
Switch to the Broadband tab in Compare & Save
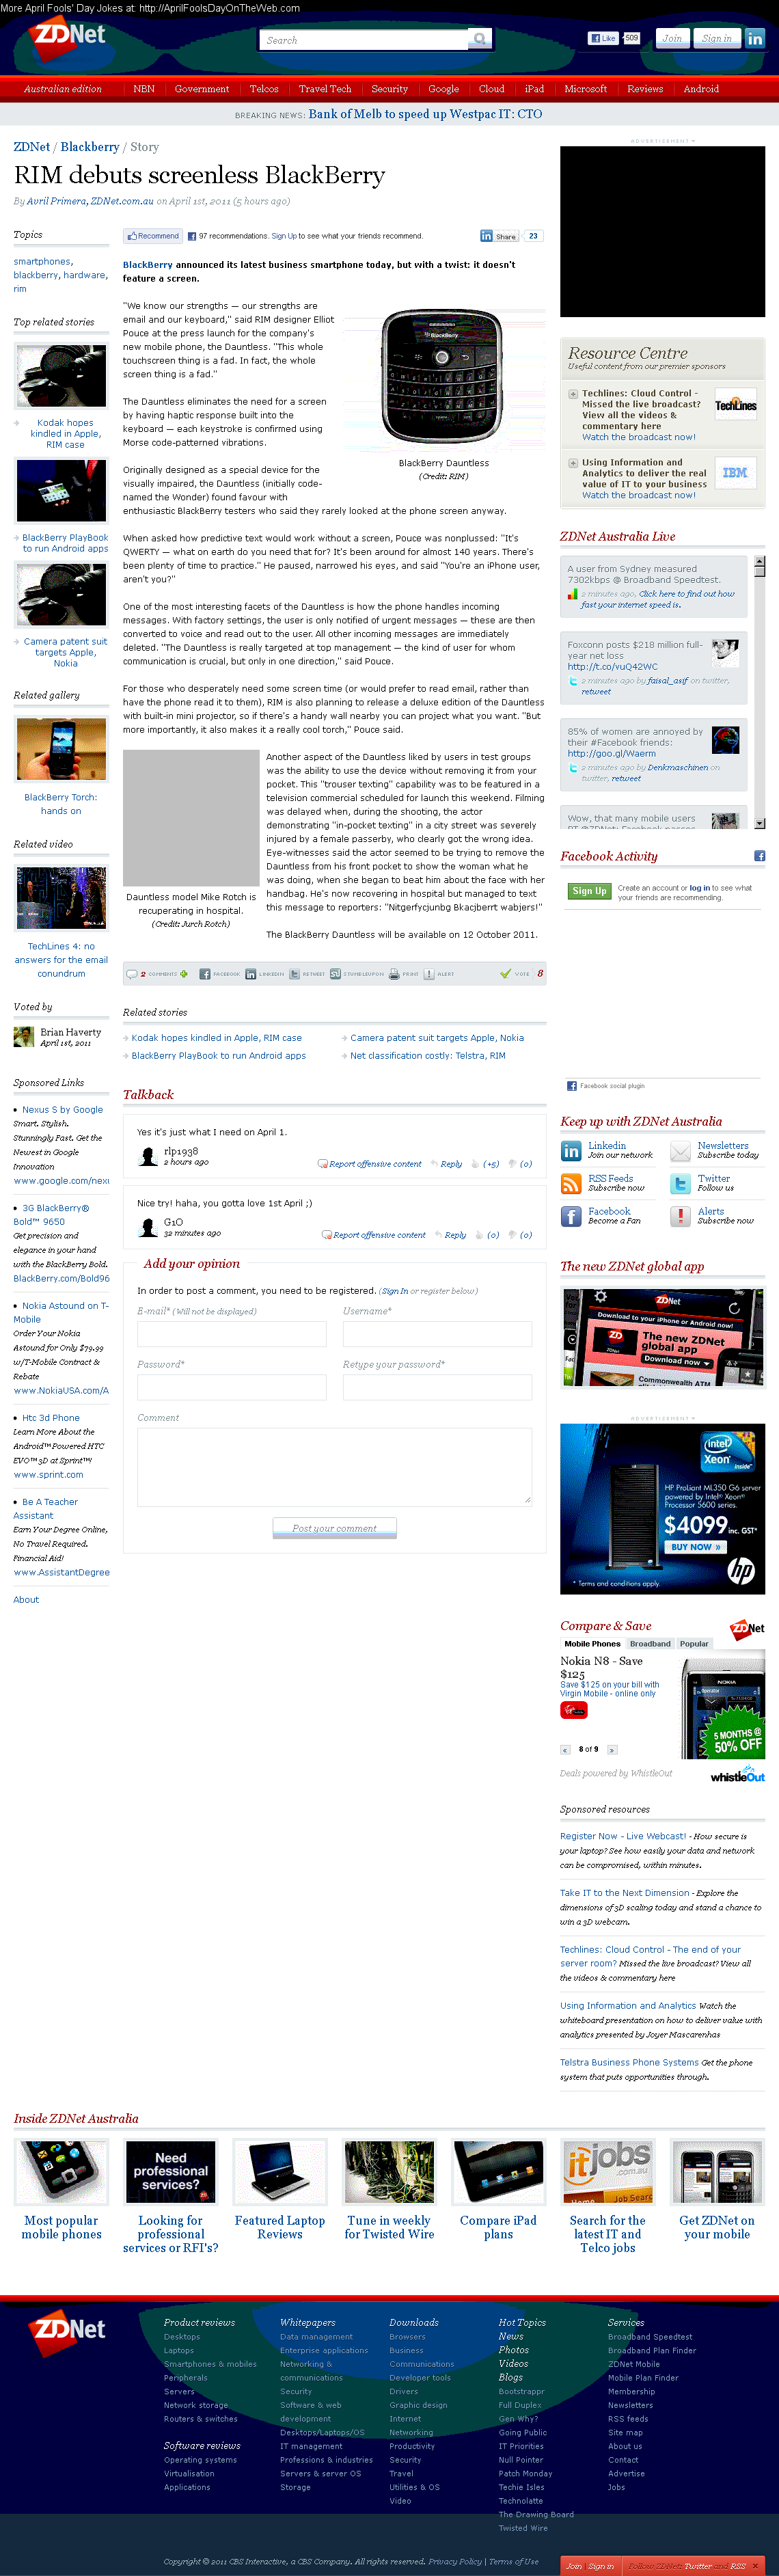point(650,1644)
